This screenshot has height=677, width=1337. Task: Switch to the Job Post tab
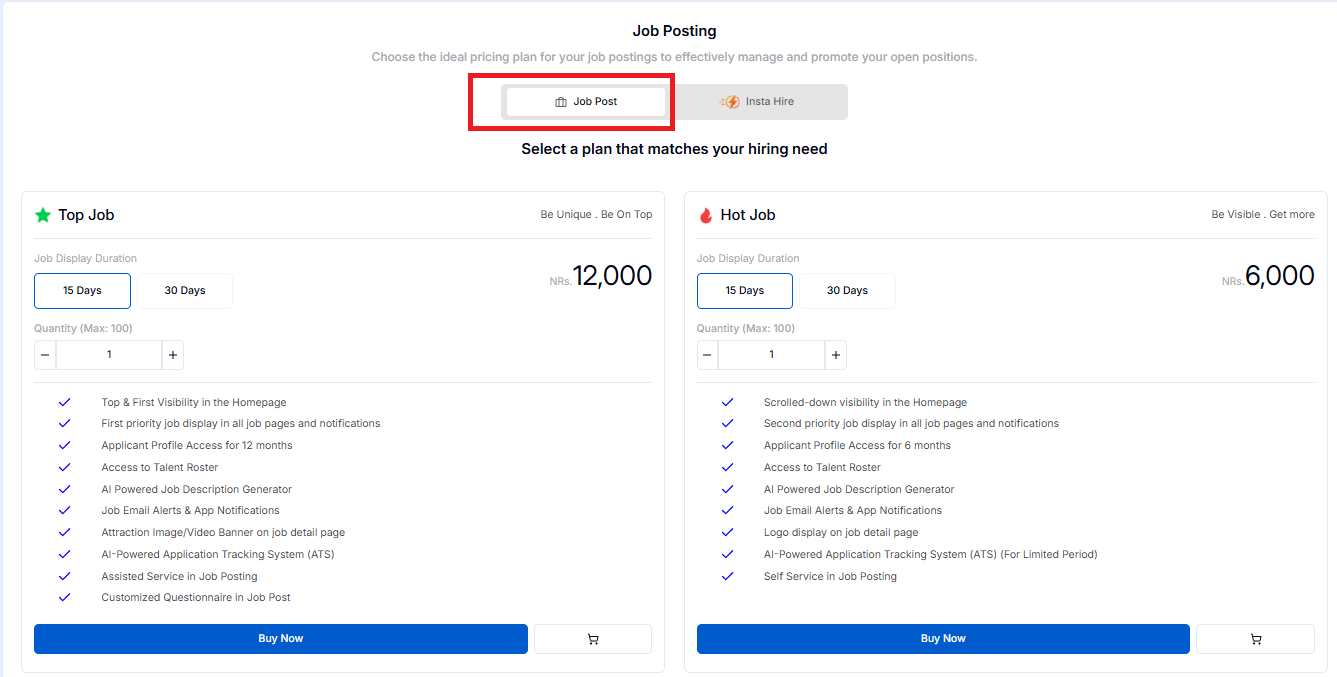586,102
